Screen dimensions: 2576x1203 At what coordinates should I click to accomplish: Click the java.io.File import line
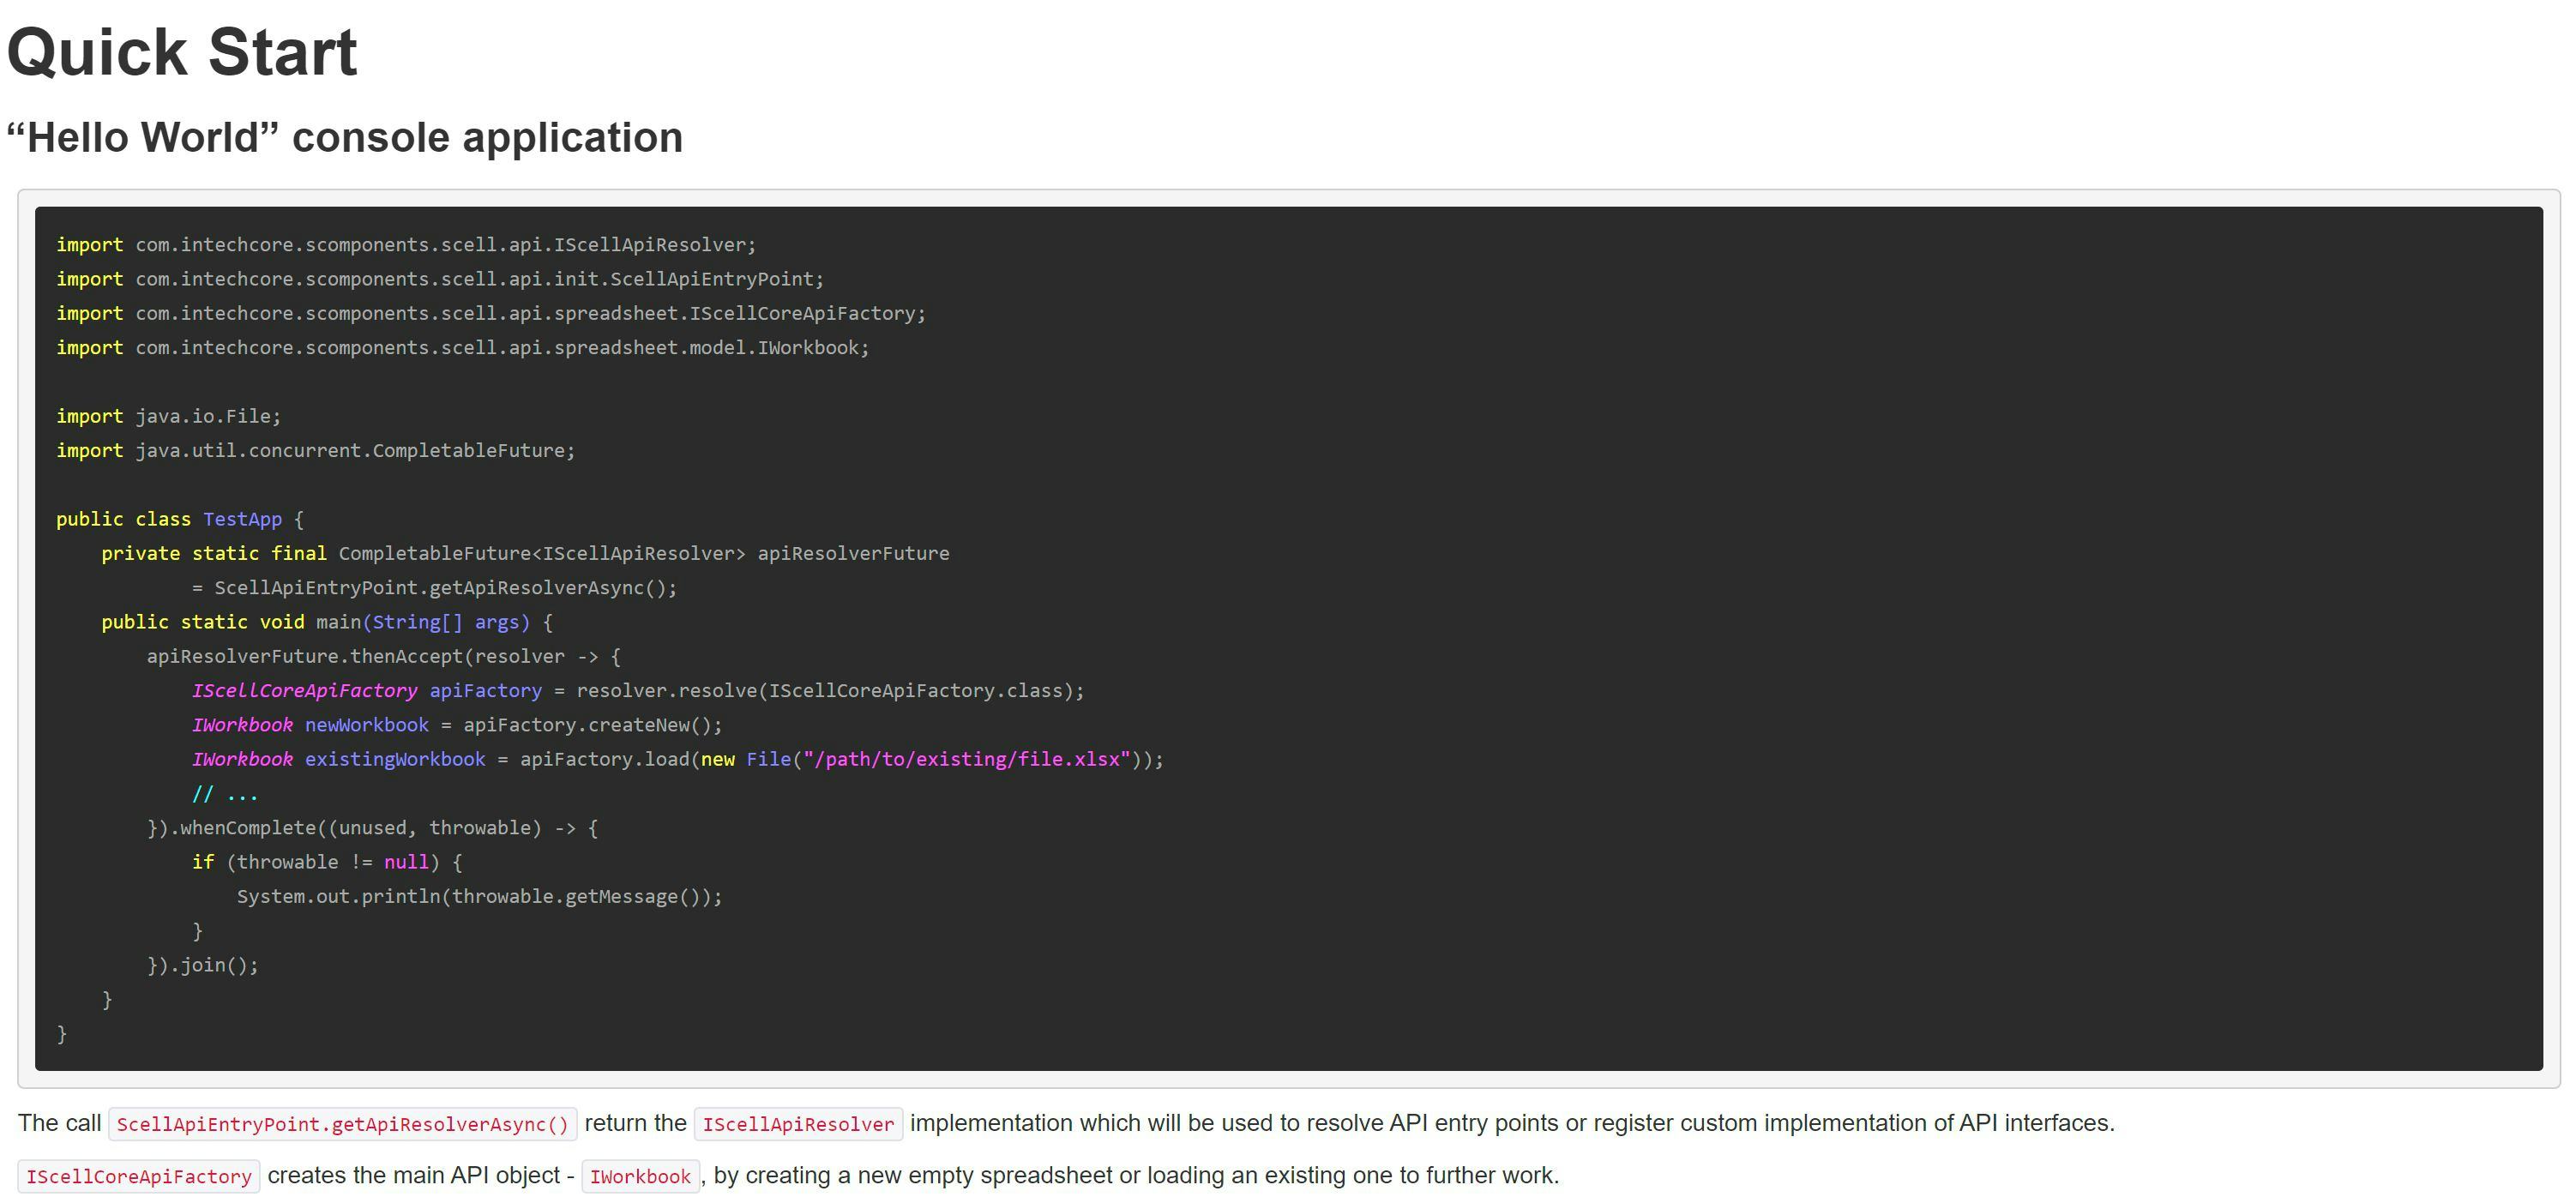(169, 416)
